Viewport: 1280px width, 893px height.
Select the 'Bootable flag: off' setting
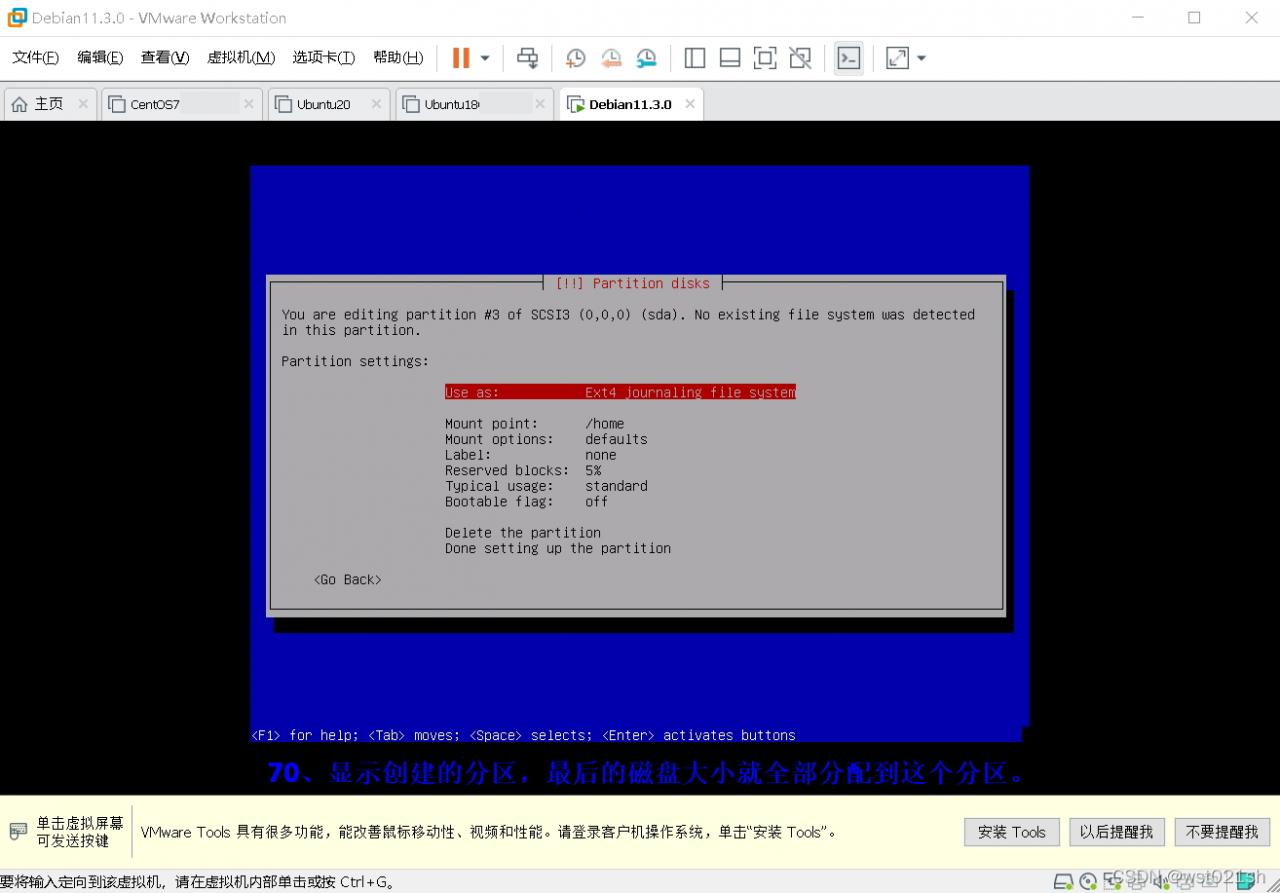pyautogui.click(x=526, y=501)
